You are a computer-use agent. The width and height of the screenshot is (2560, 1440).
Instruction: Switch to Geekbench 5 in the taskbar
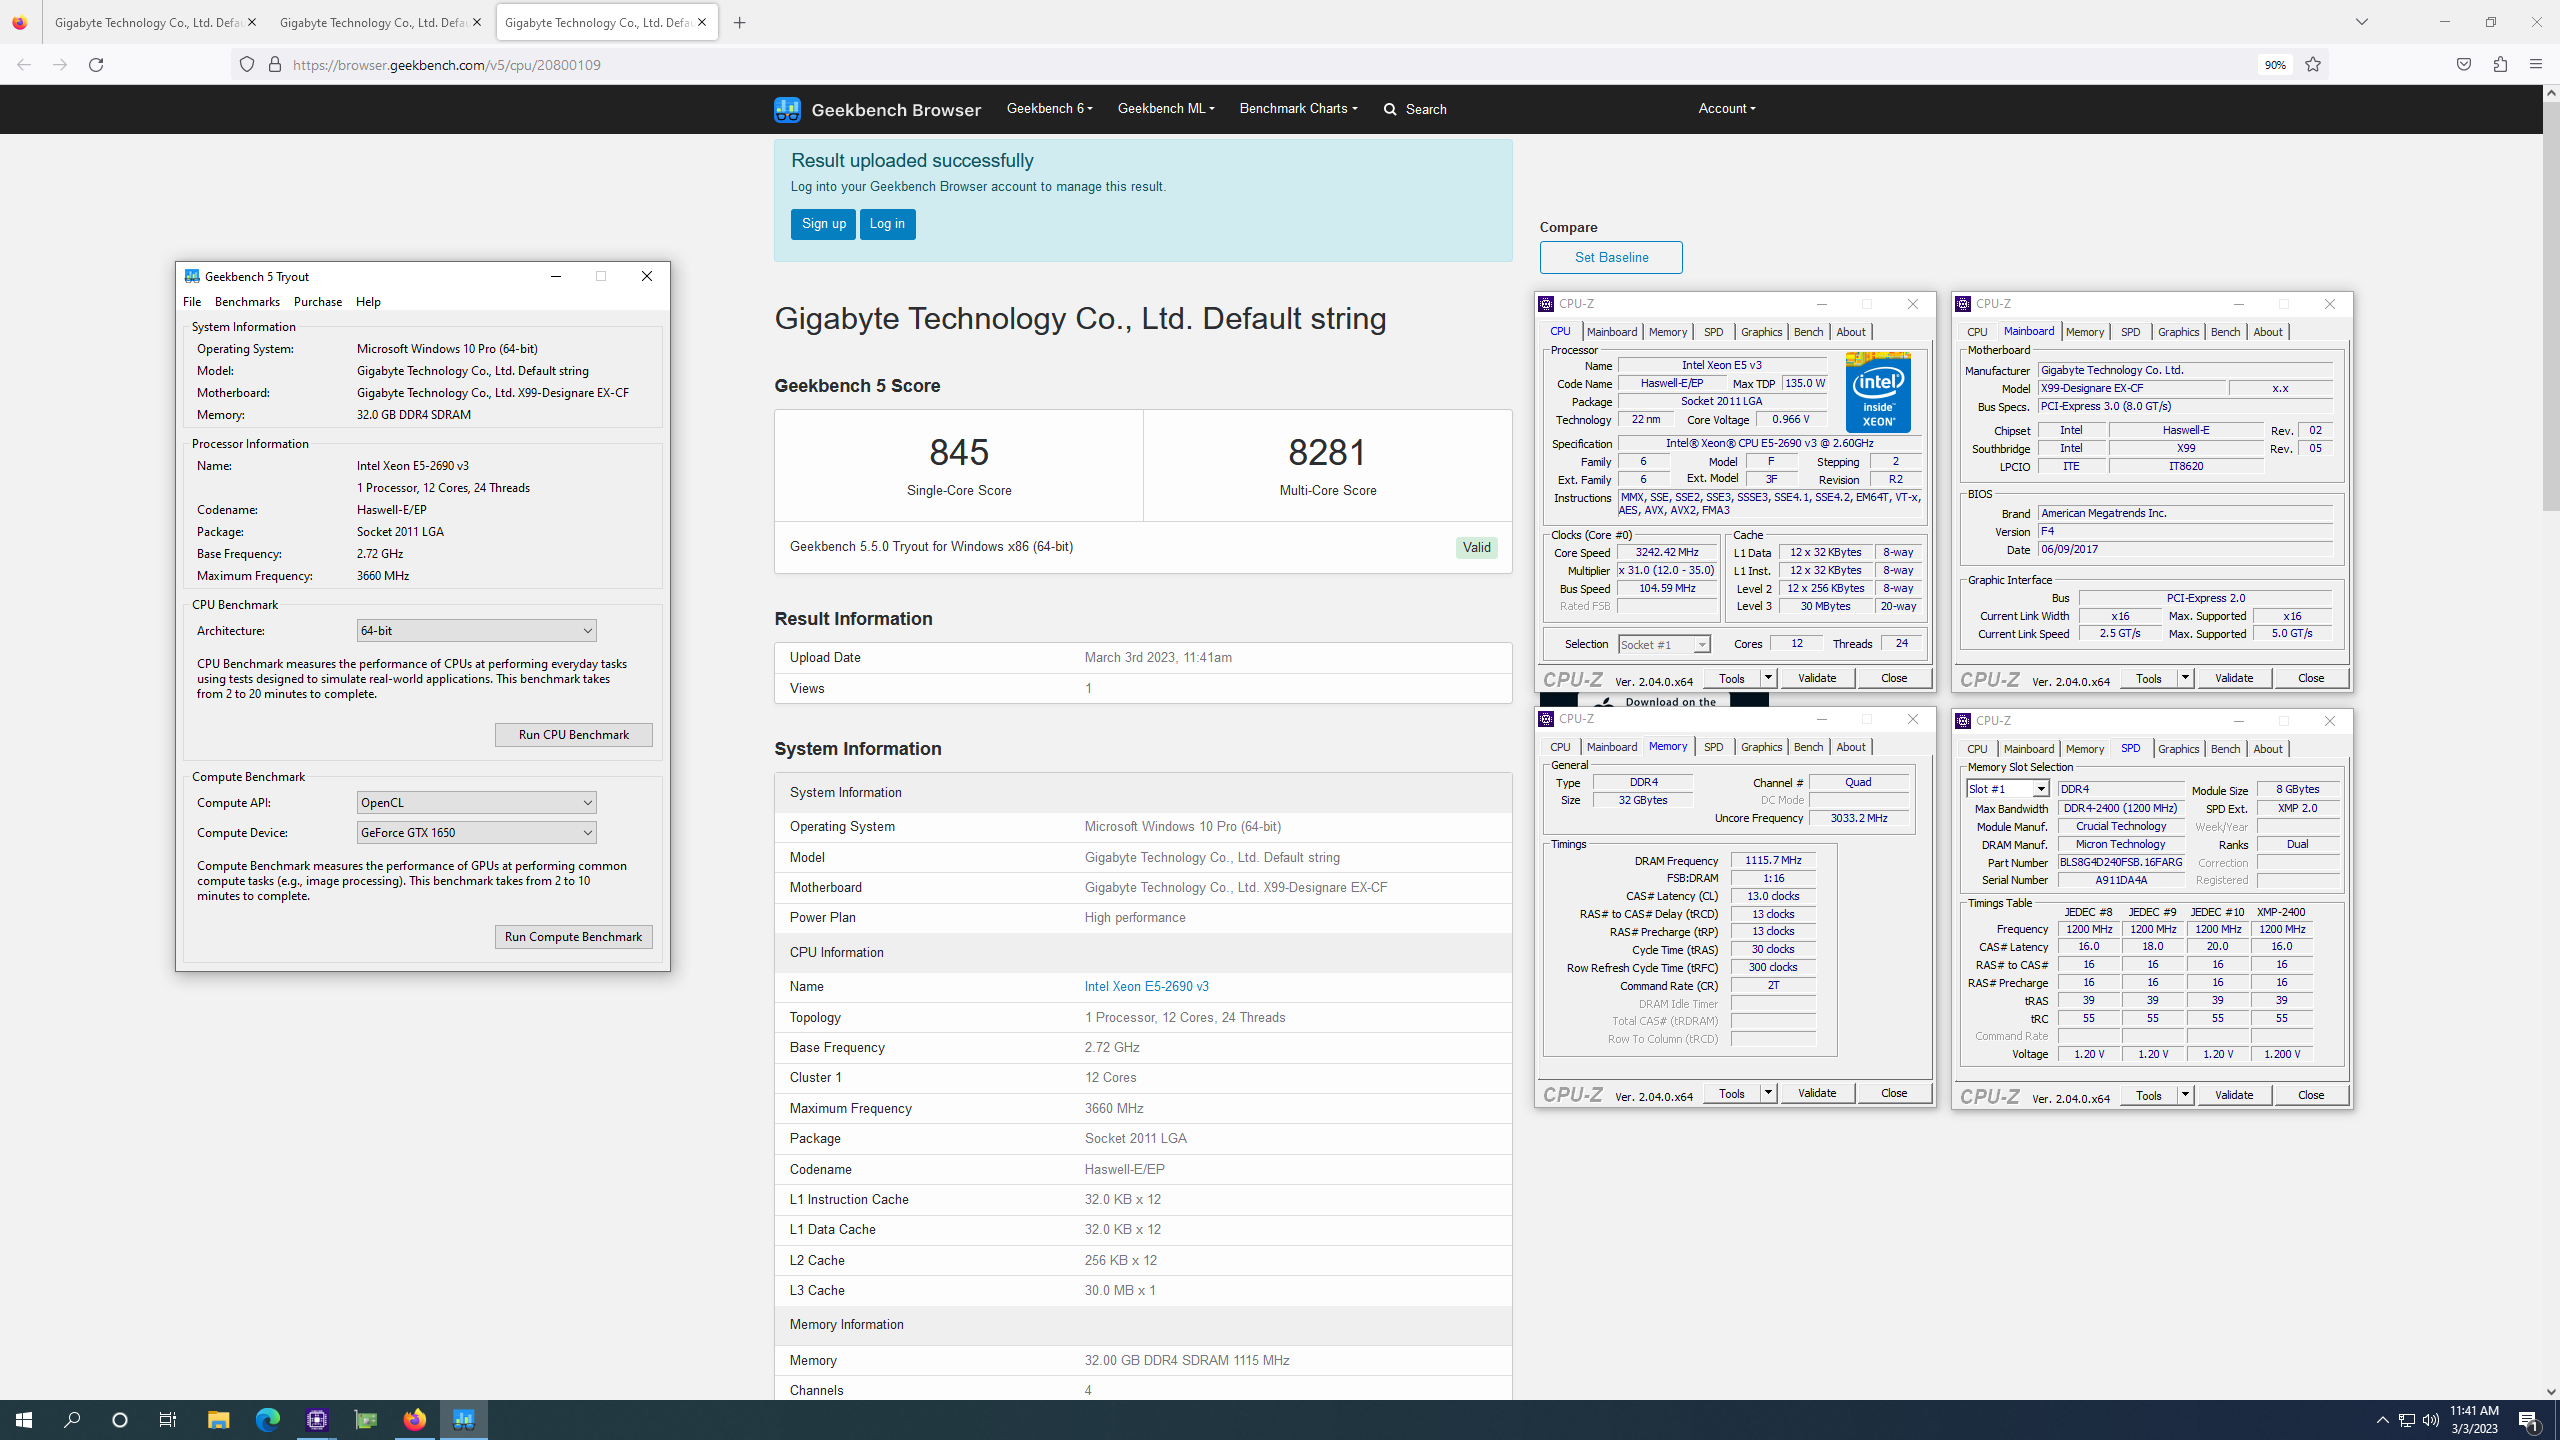click(464, 1420)
